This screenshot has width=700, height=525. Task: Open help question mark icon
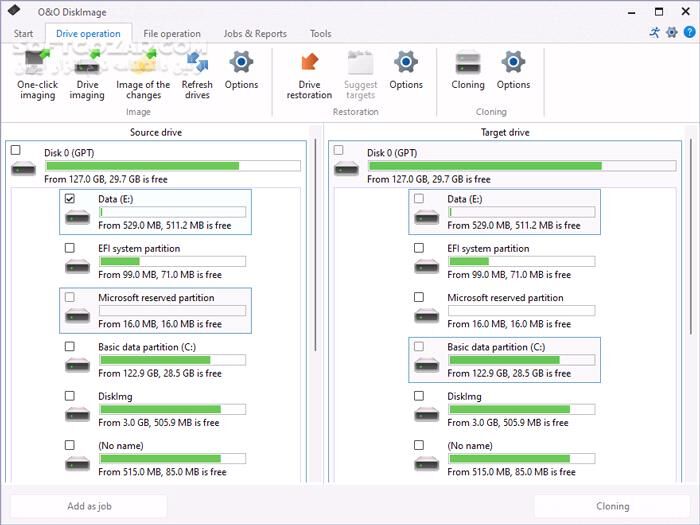tap(690, 32)
